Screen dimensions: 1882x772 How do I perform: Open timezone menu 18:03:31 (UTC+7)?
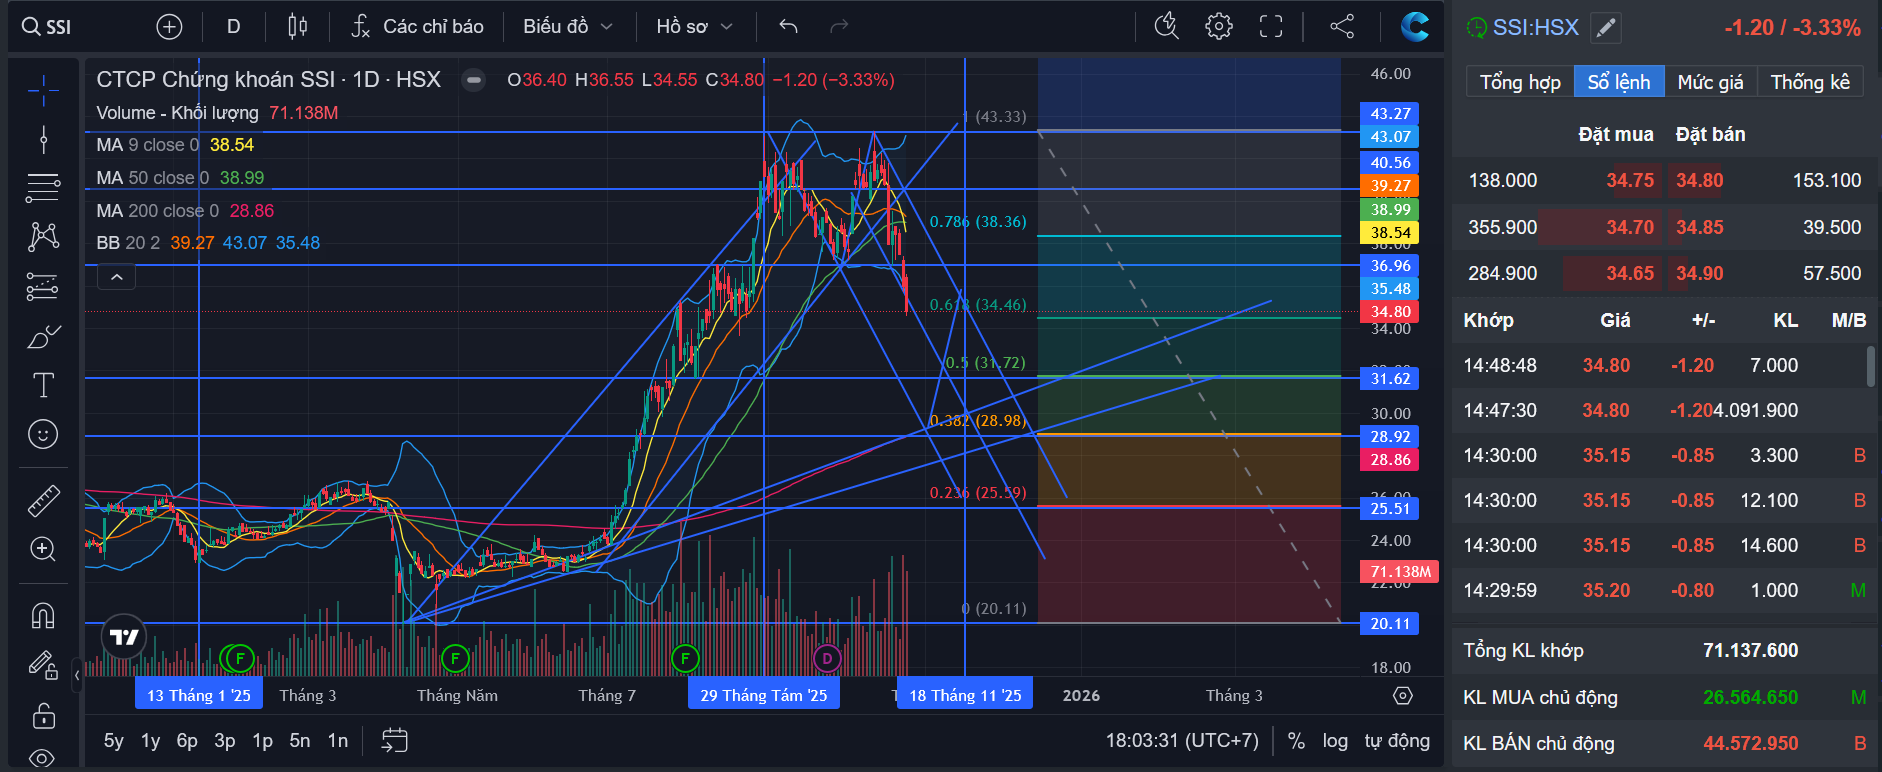coord(1182,741)
